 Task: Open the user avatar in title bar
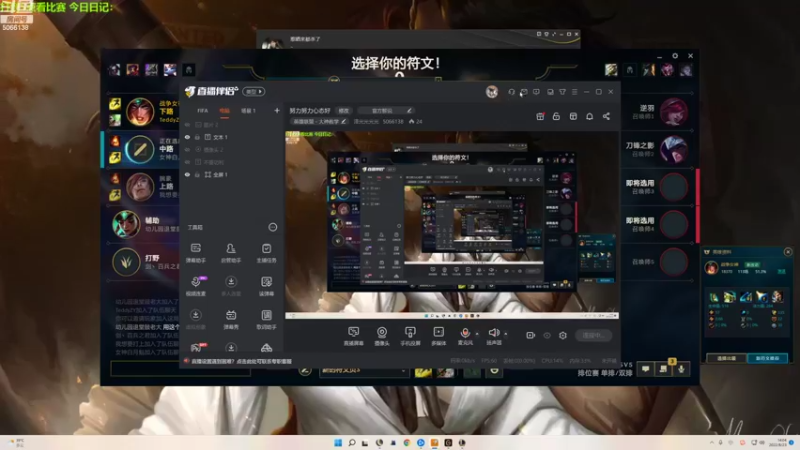[492, 92]
